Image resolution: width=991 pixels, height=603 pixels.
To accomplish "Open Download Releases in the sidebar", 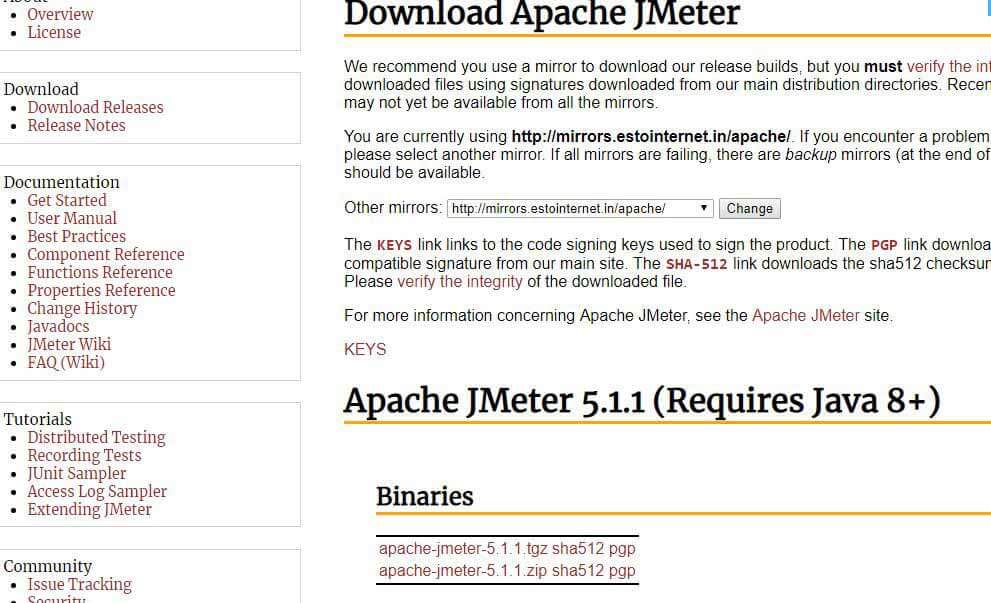I will [95, 107].
